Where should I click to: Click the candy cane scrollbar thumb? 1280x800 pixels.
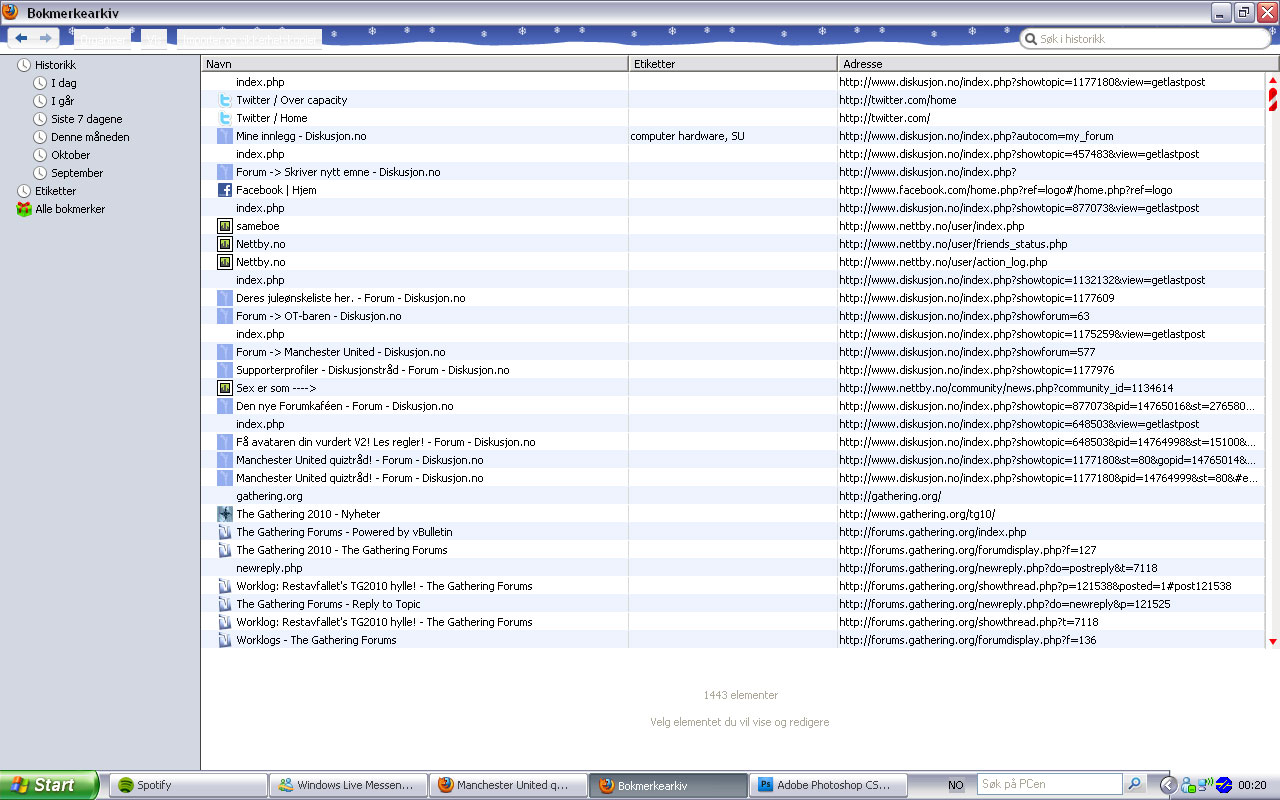click(x=1273, y=98)
